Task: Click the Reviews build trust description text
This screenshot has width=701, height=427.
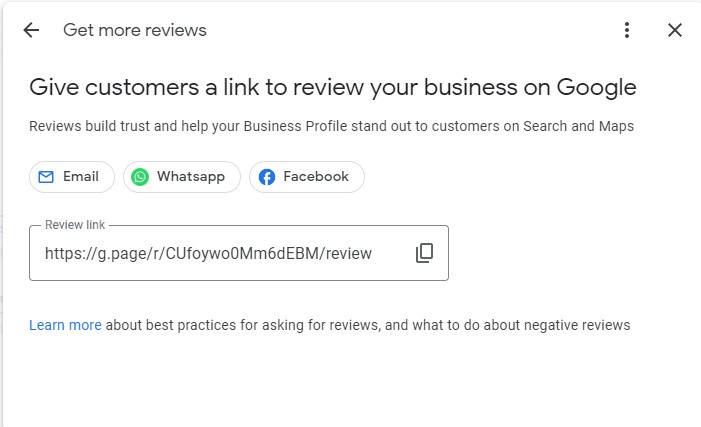Action: coord(331,126)
